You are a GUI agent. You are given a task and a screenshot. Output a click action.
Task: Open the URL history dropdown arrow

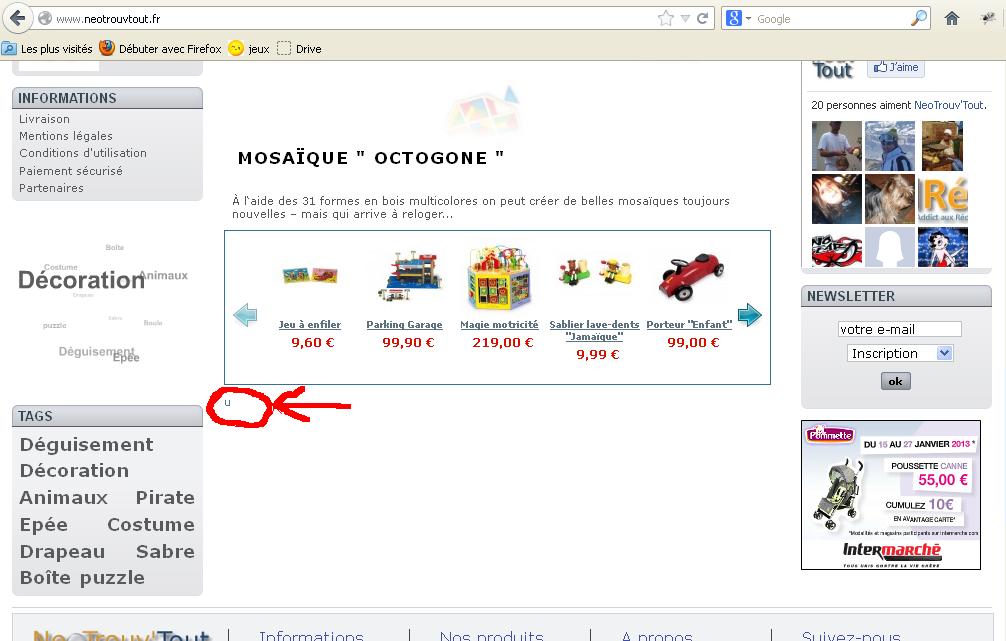(685, 19)
